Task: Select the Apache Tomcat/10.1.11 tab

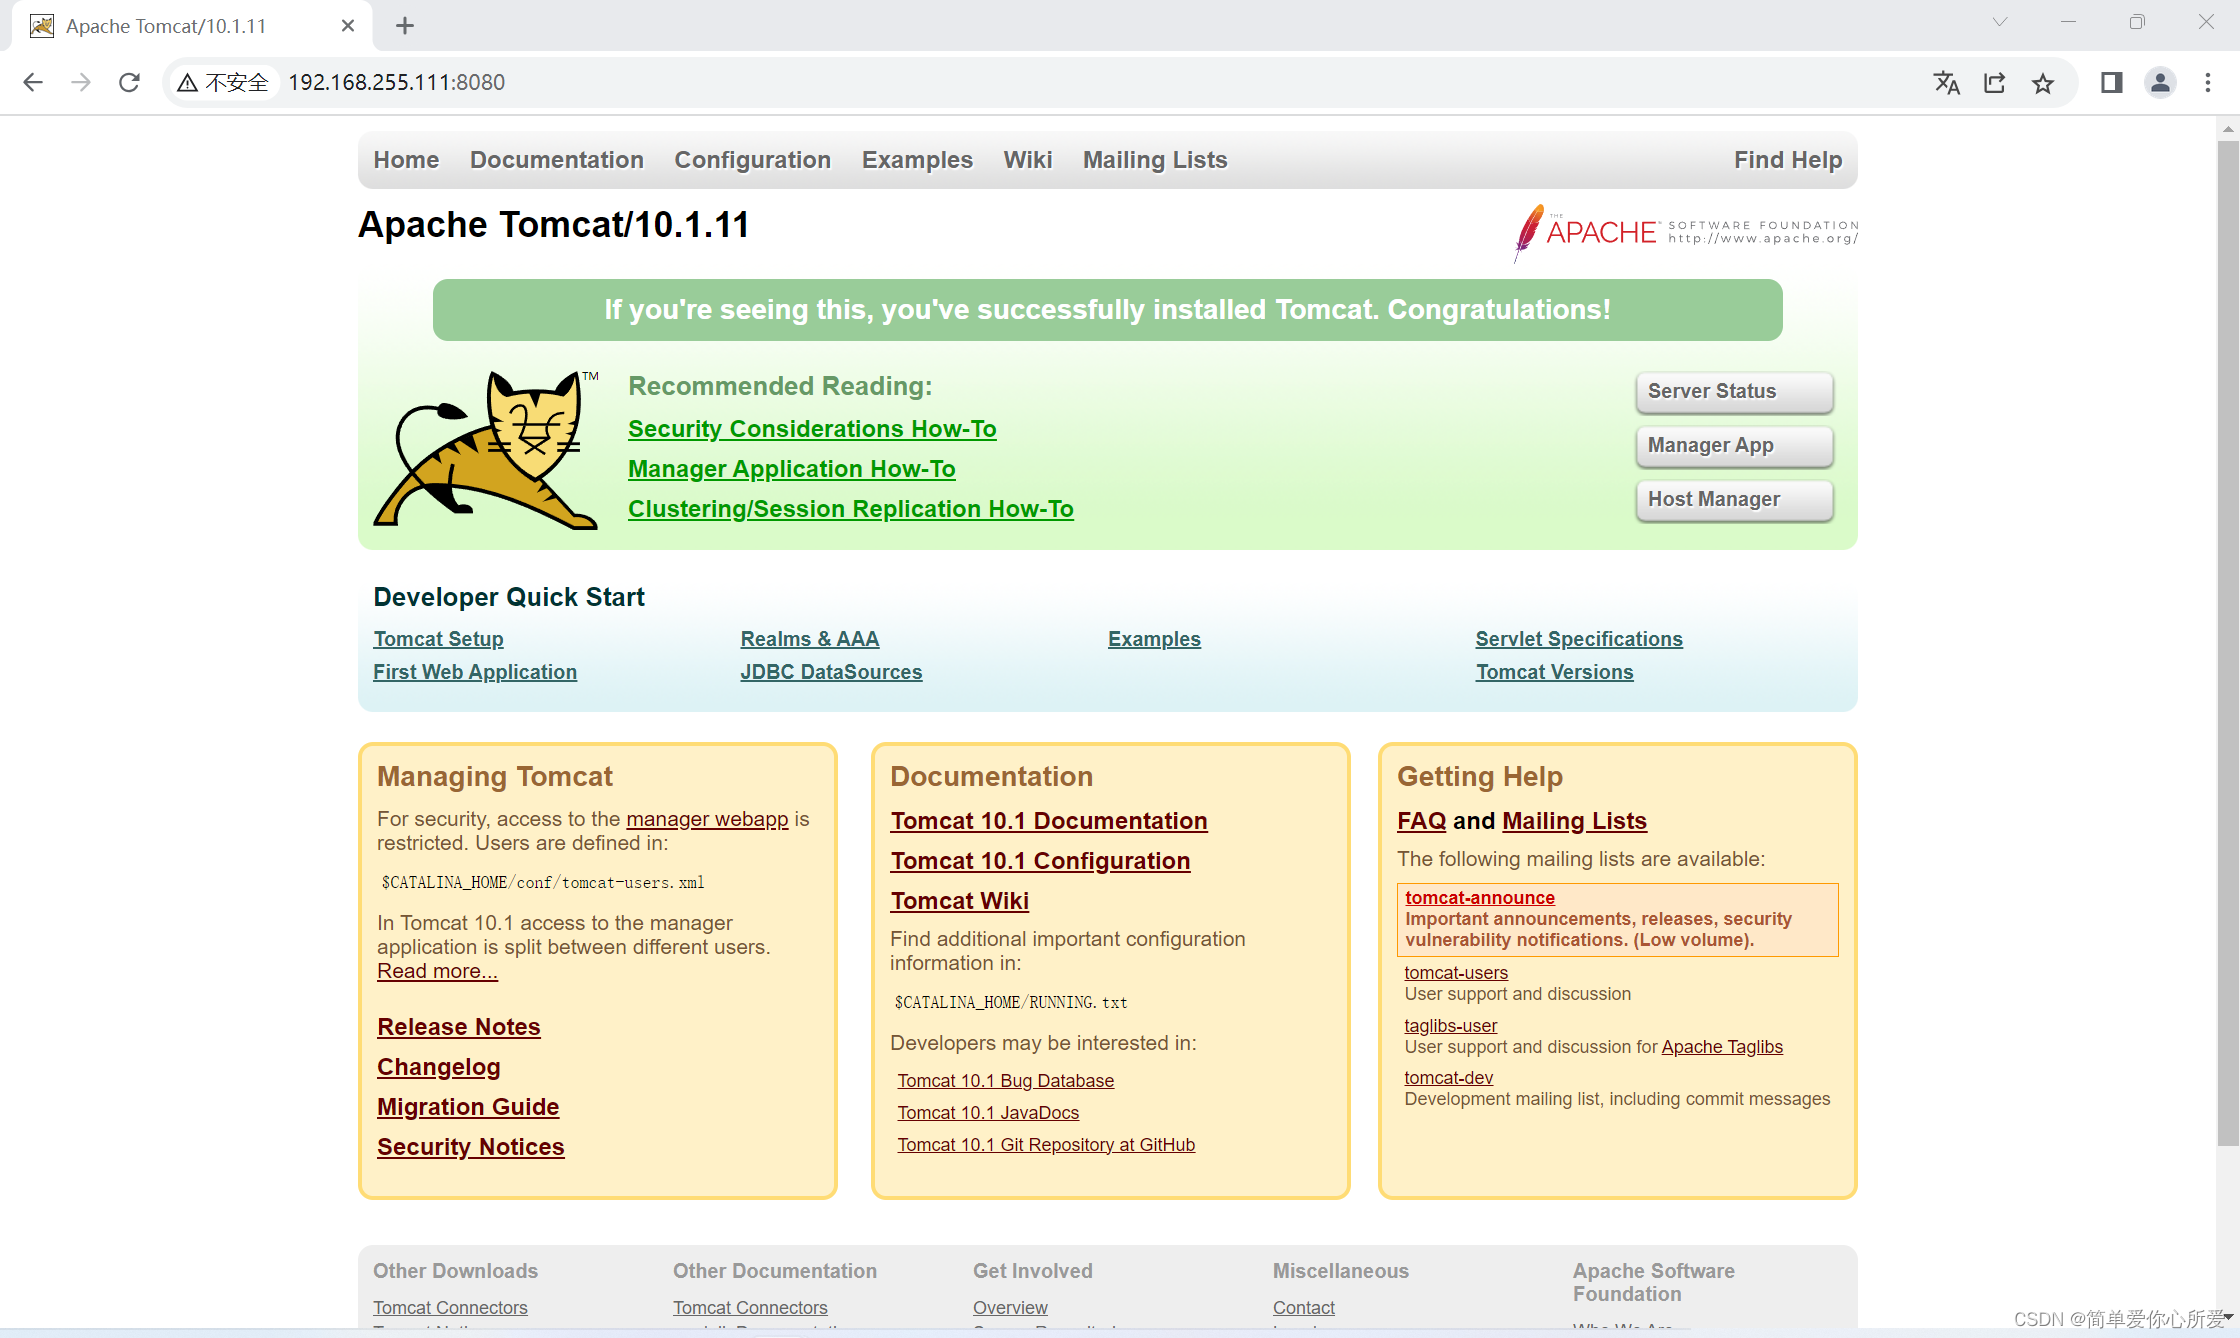Action: [191, 26]
